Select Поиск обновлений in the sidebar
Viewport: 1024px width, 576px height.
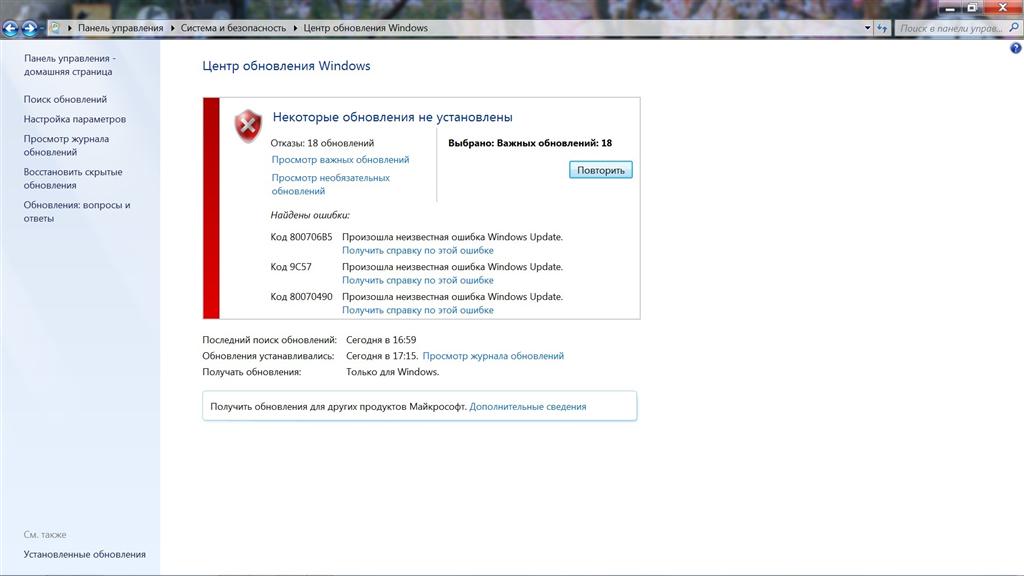click(x=65, y=99)
